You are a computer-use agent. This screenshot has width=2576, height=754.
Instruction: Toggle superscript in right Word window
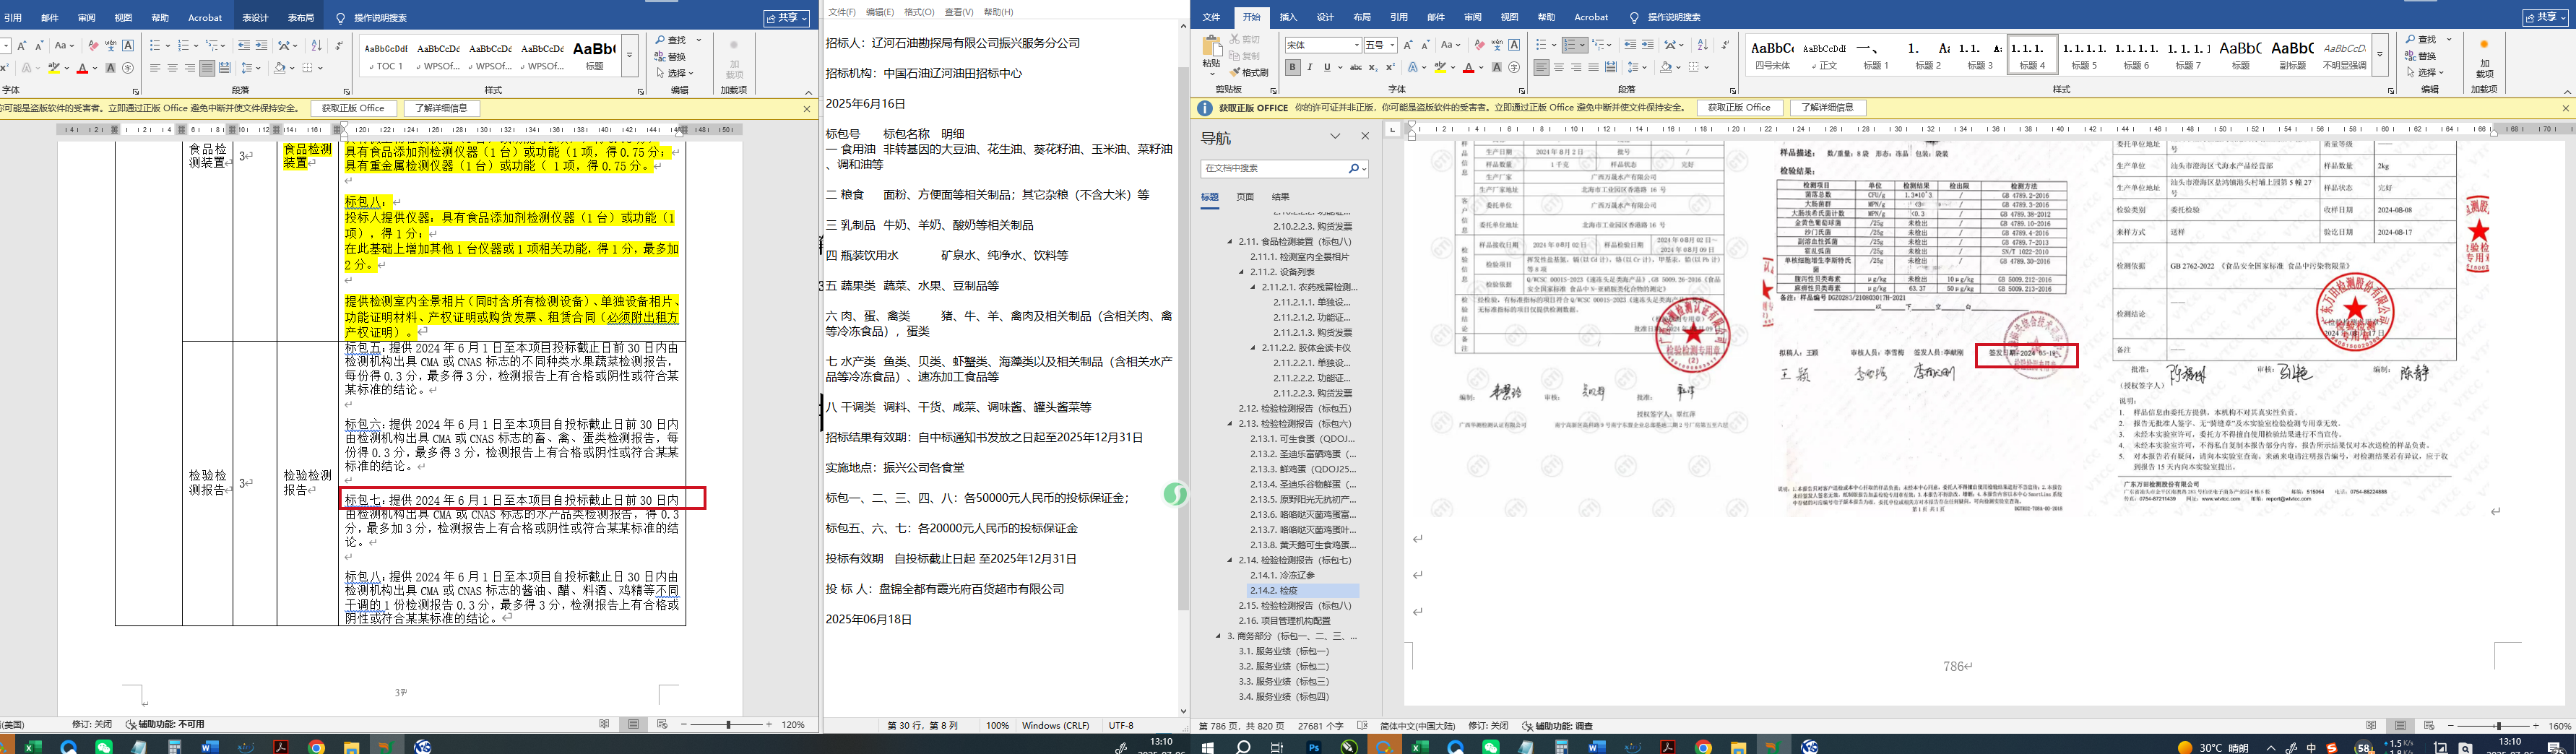[x=1390, y=68]
